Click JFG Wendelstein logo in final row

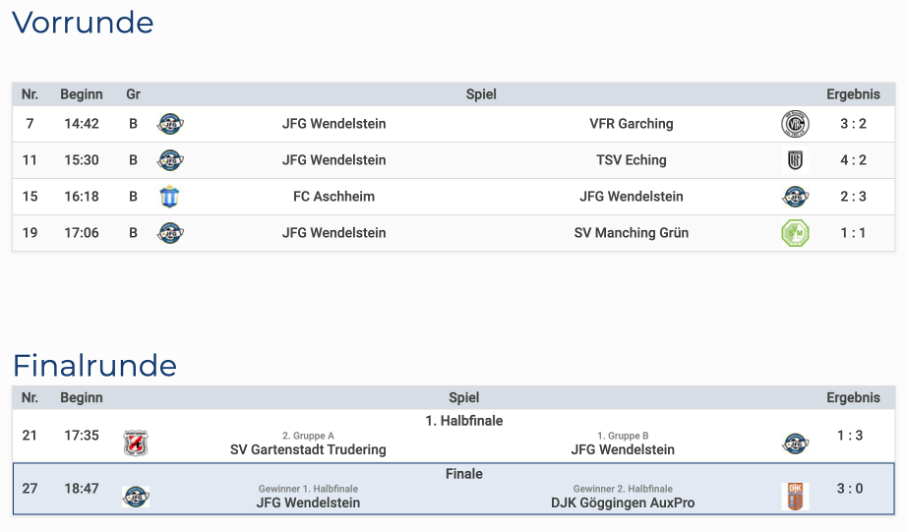coord(135,496)
